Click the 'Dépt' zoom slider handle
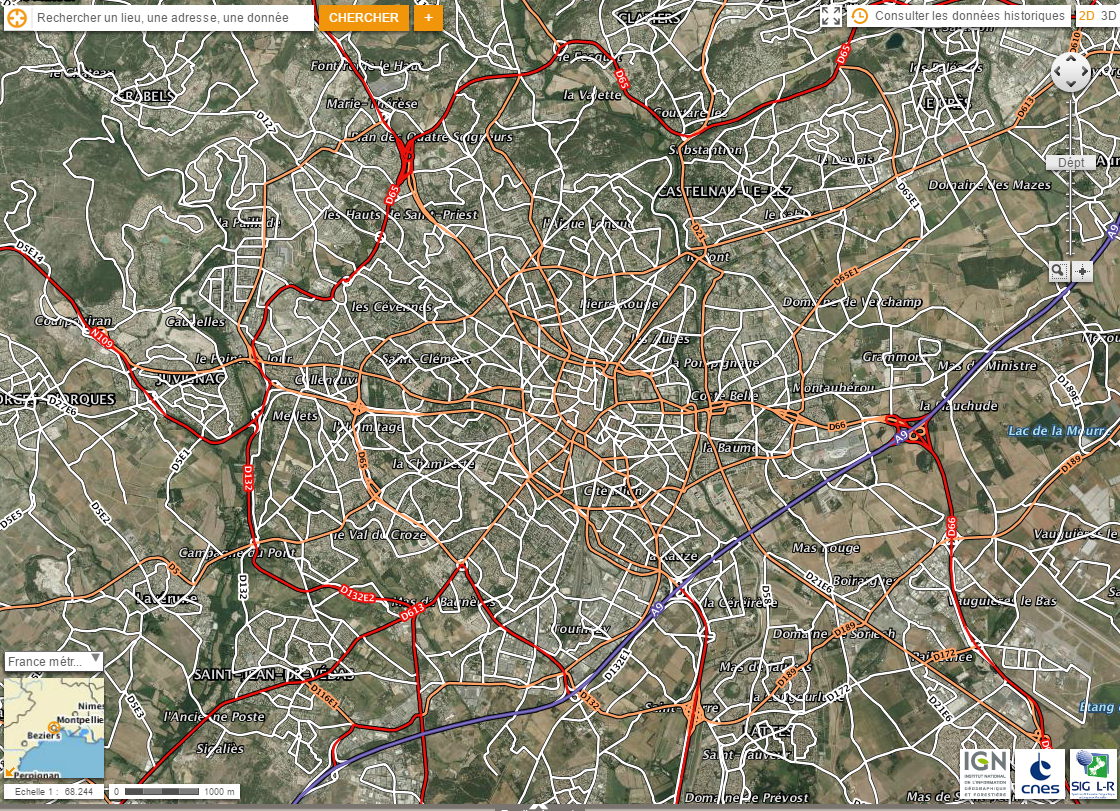 [x=1071, y=163]
